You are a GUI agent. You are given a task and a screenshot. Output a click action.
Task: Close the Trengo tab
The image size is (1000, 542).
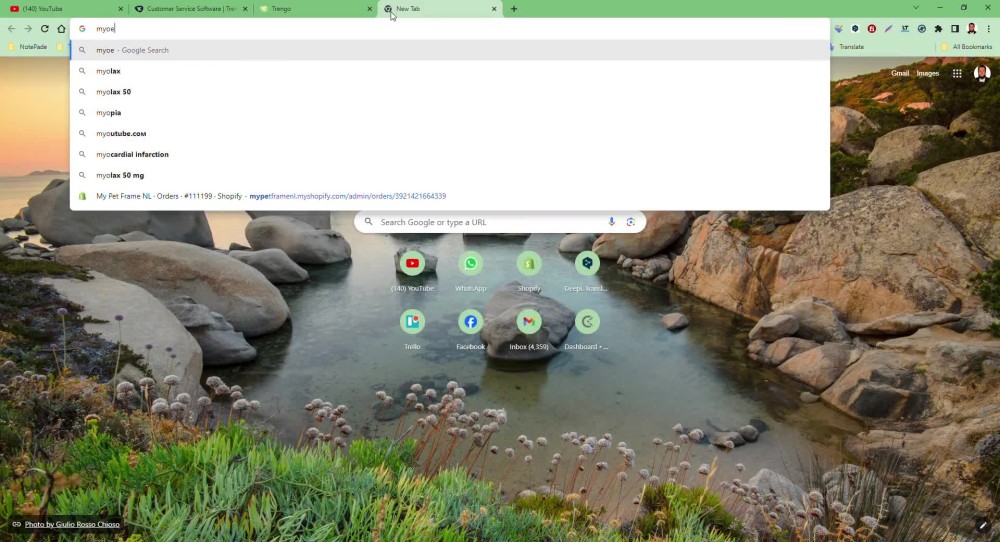click(x=369, y=9)
